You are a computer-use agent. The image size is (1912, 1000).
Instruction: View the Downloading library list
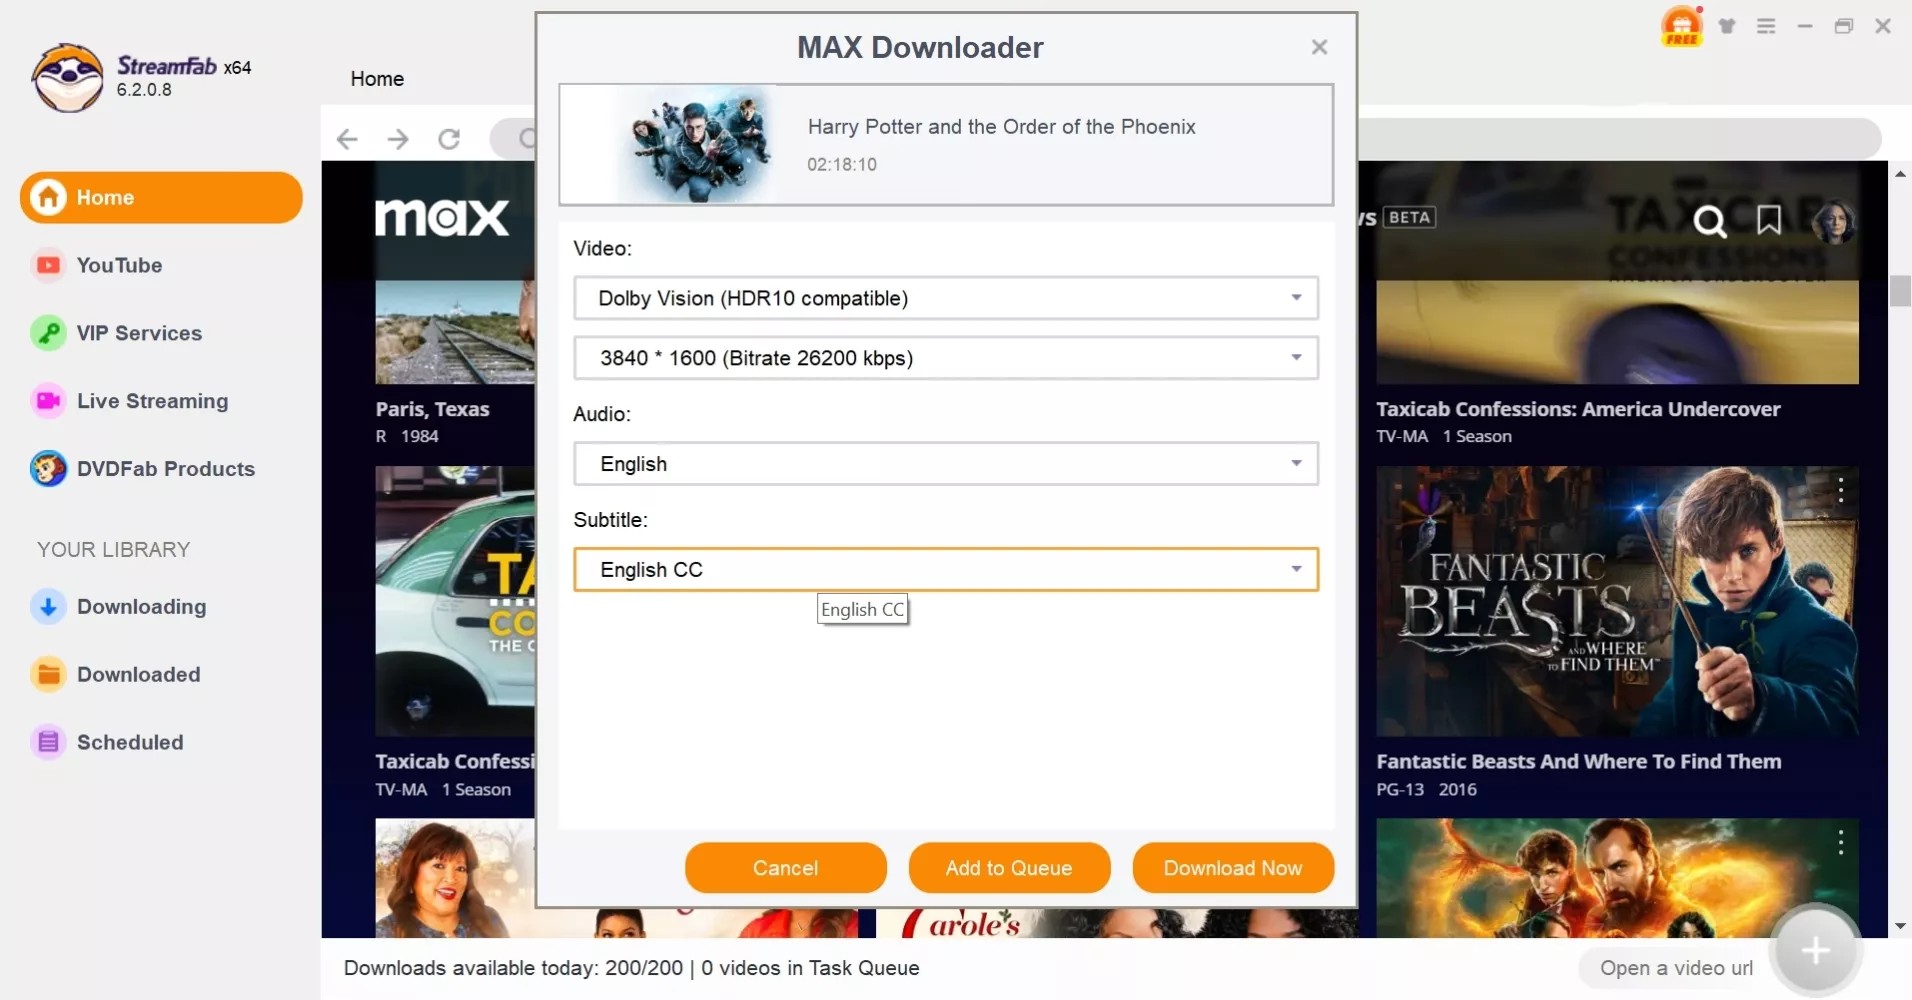point(141,607)
